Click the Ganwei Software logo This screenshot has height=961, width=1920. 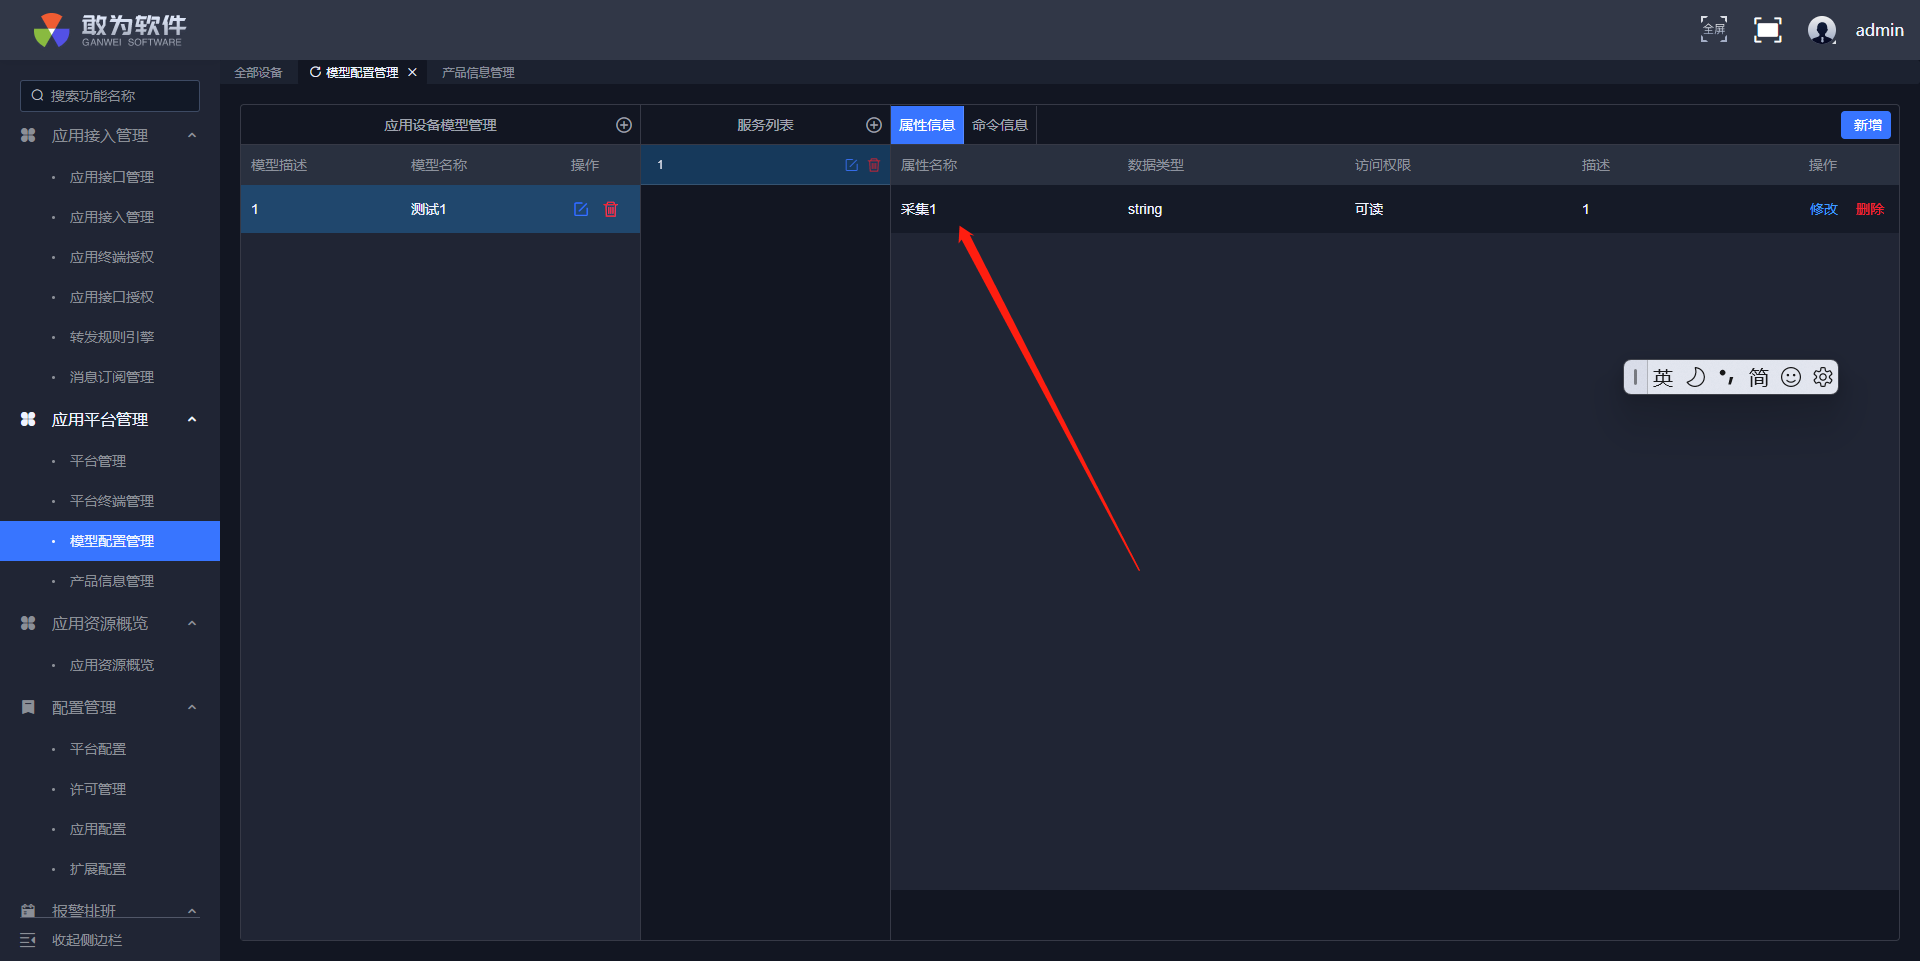(x=109, y=30)
